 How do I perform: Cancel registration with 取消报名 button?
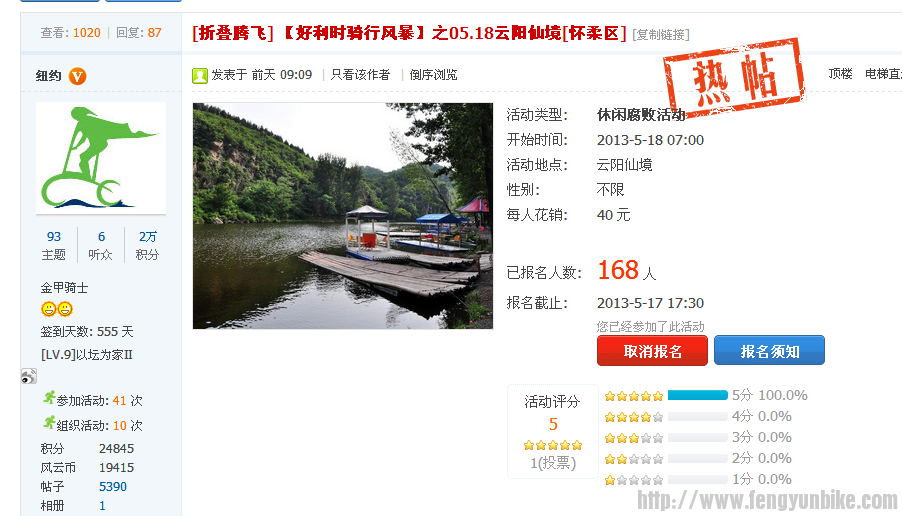pyautogui.click(x=652, y=350)
